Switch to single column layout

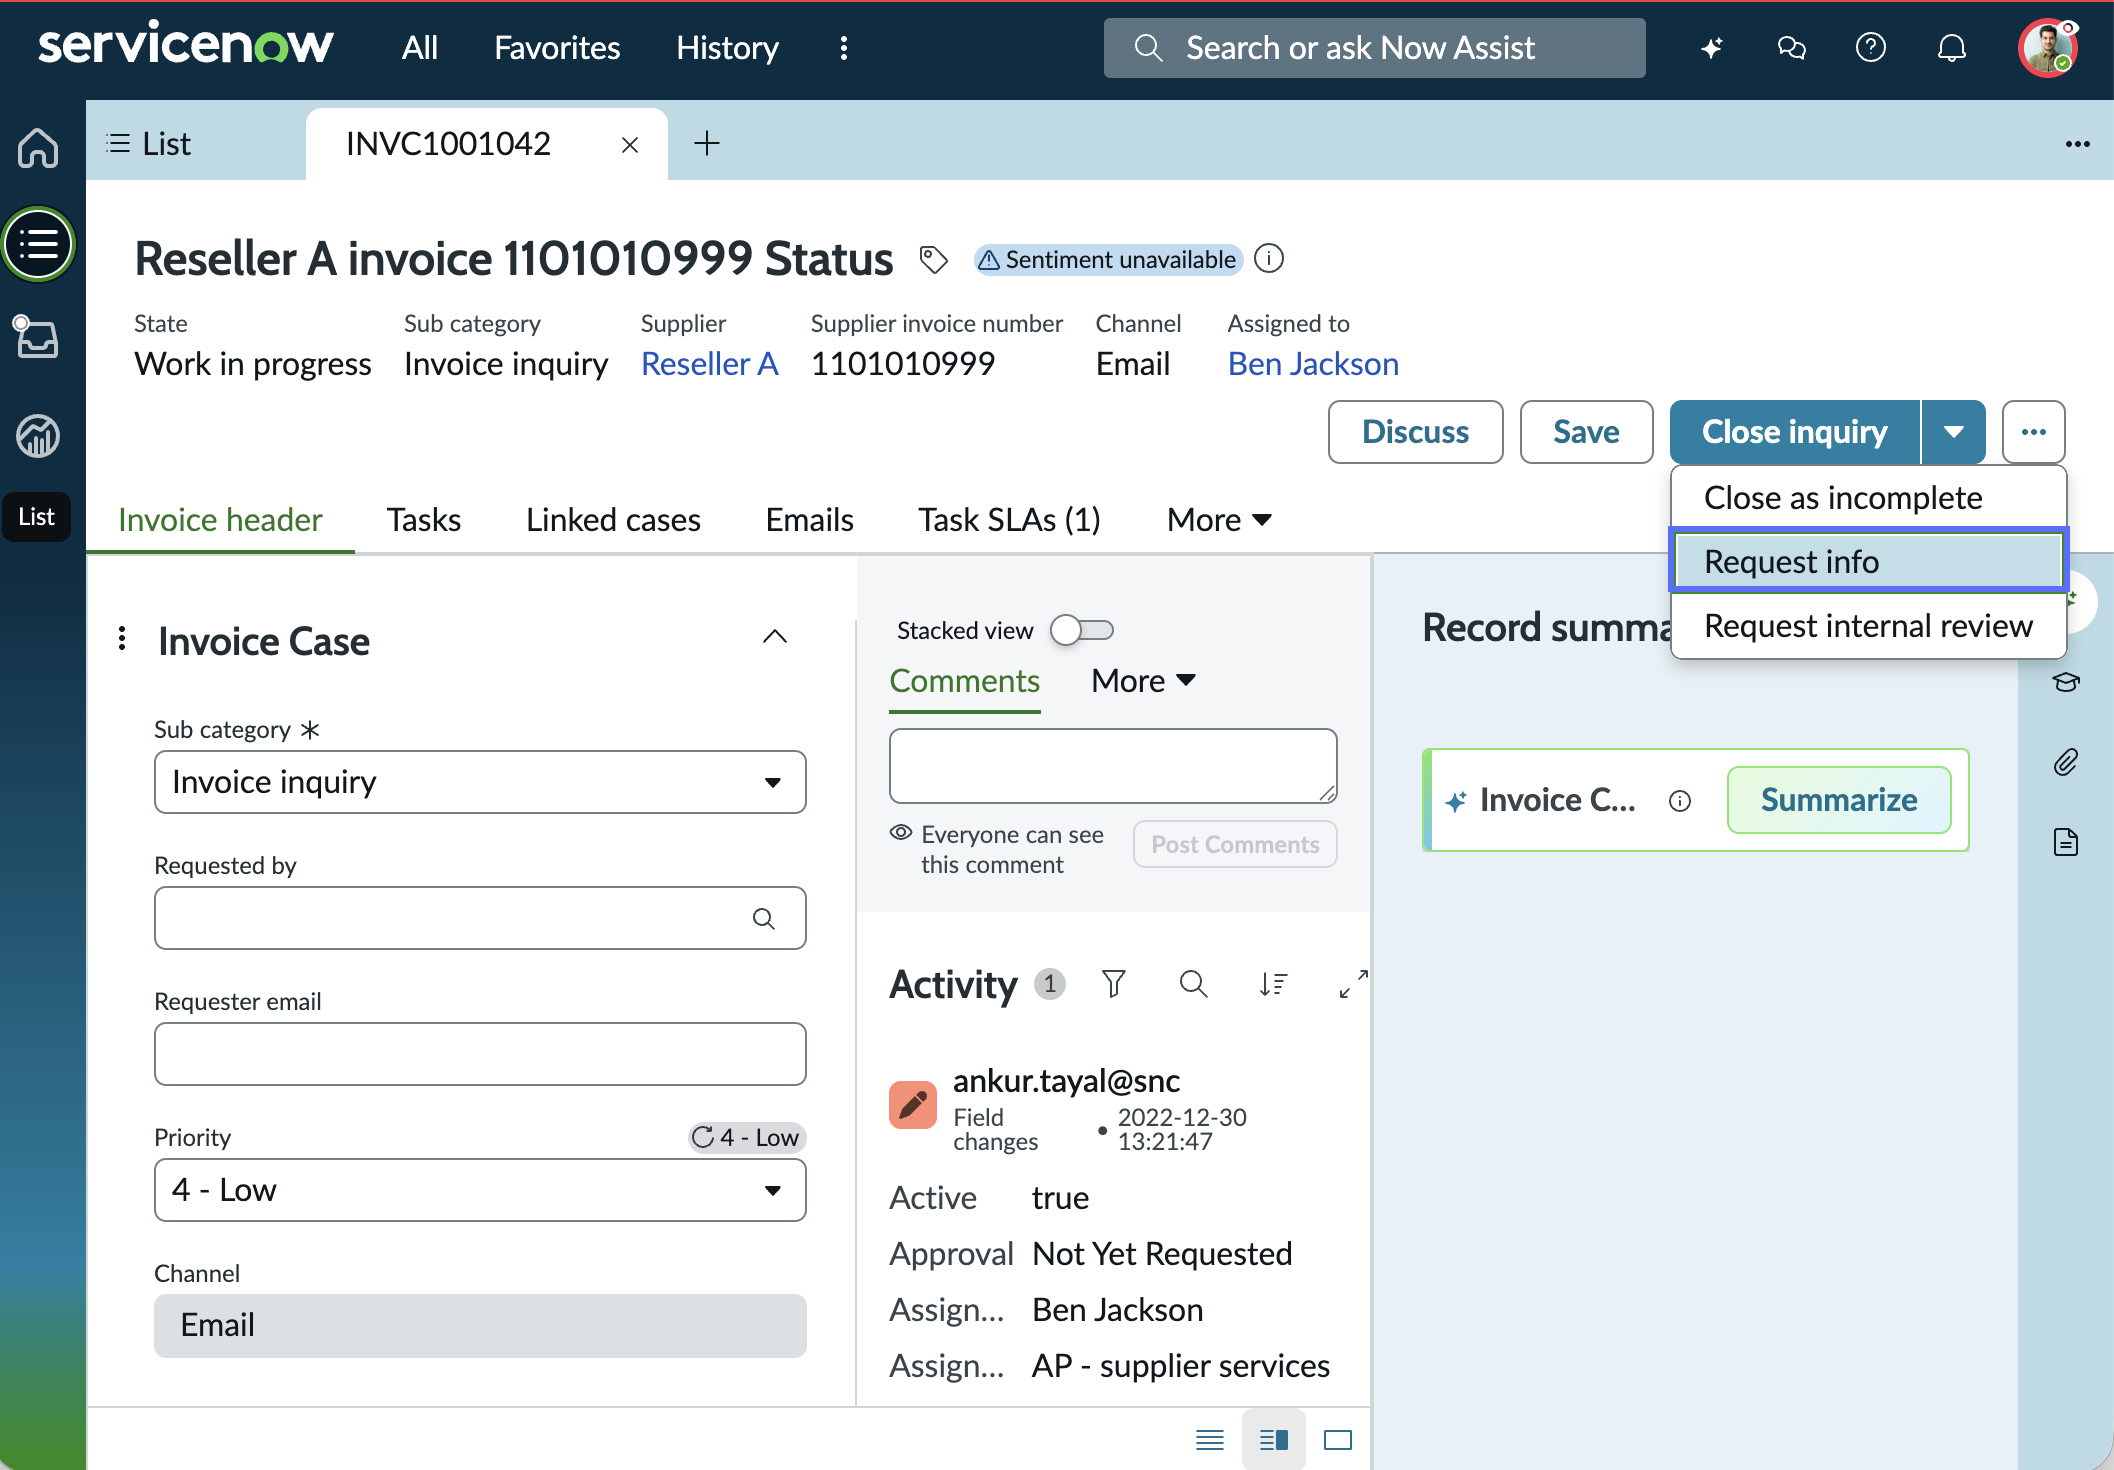[x=1210, y=1440]
